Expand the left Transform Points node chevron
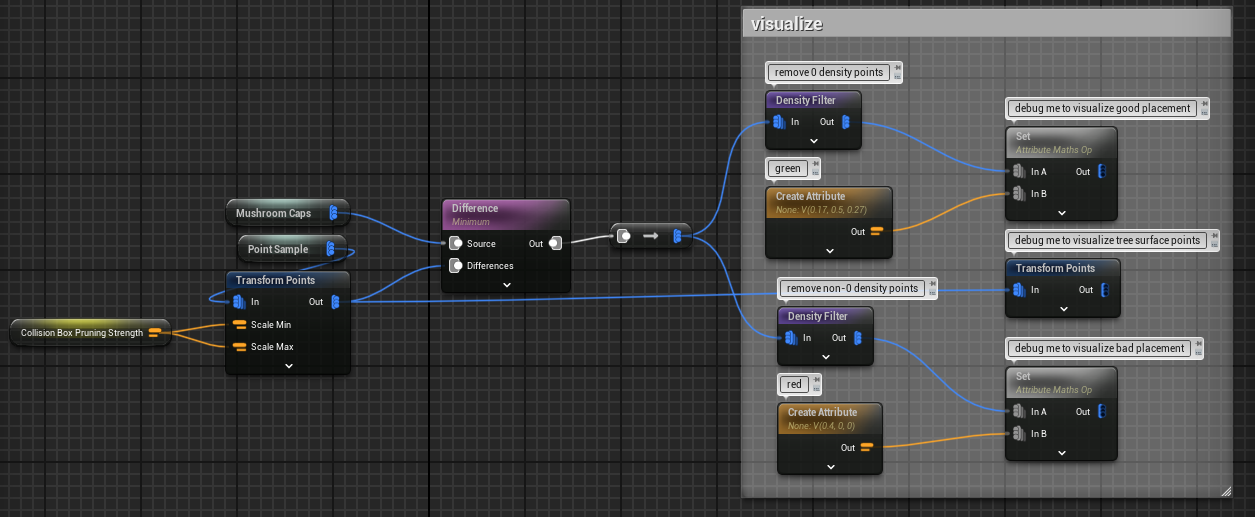The image size is (1255, 517). [288, 366]
